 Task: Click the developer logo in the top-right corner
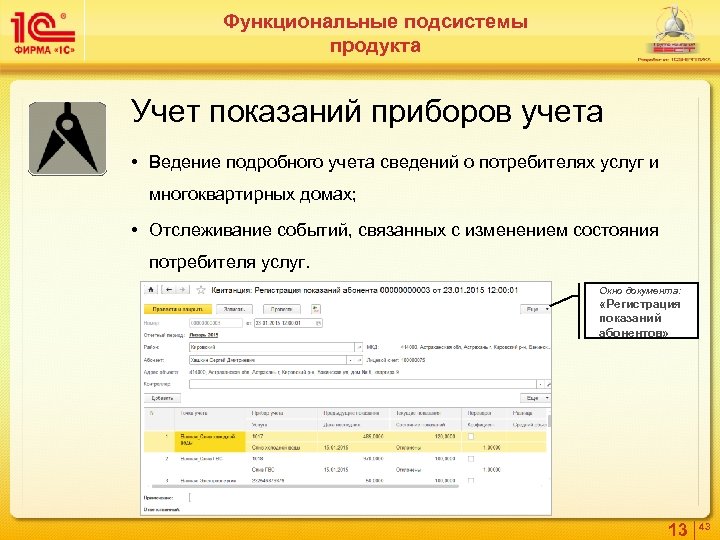point(674,32)
